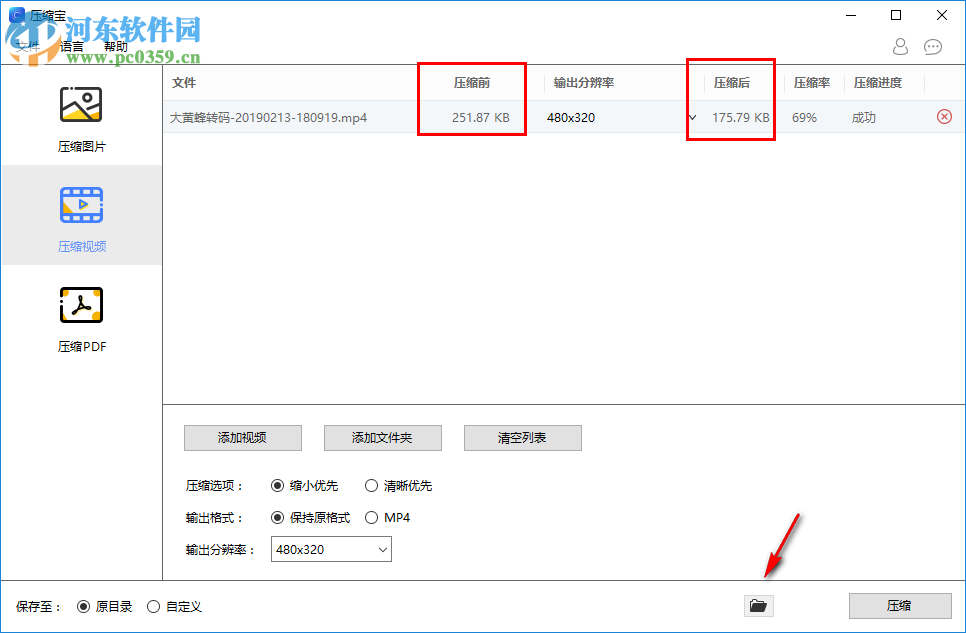This screenshot has height=633, width=966.
Task: Click the 添加文件夹 button
Action: point(382,438)
